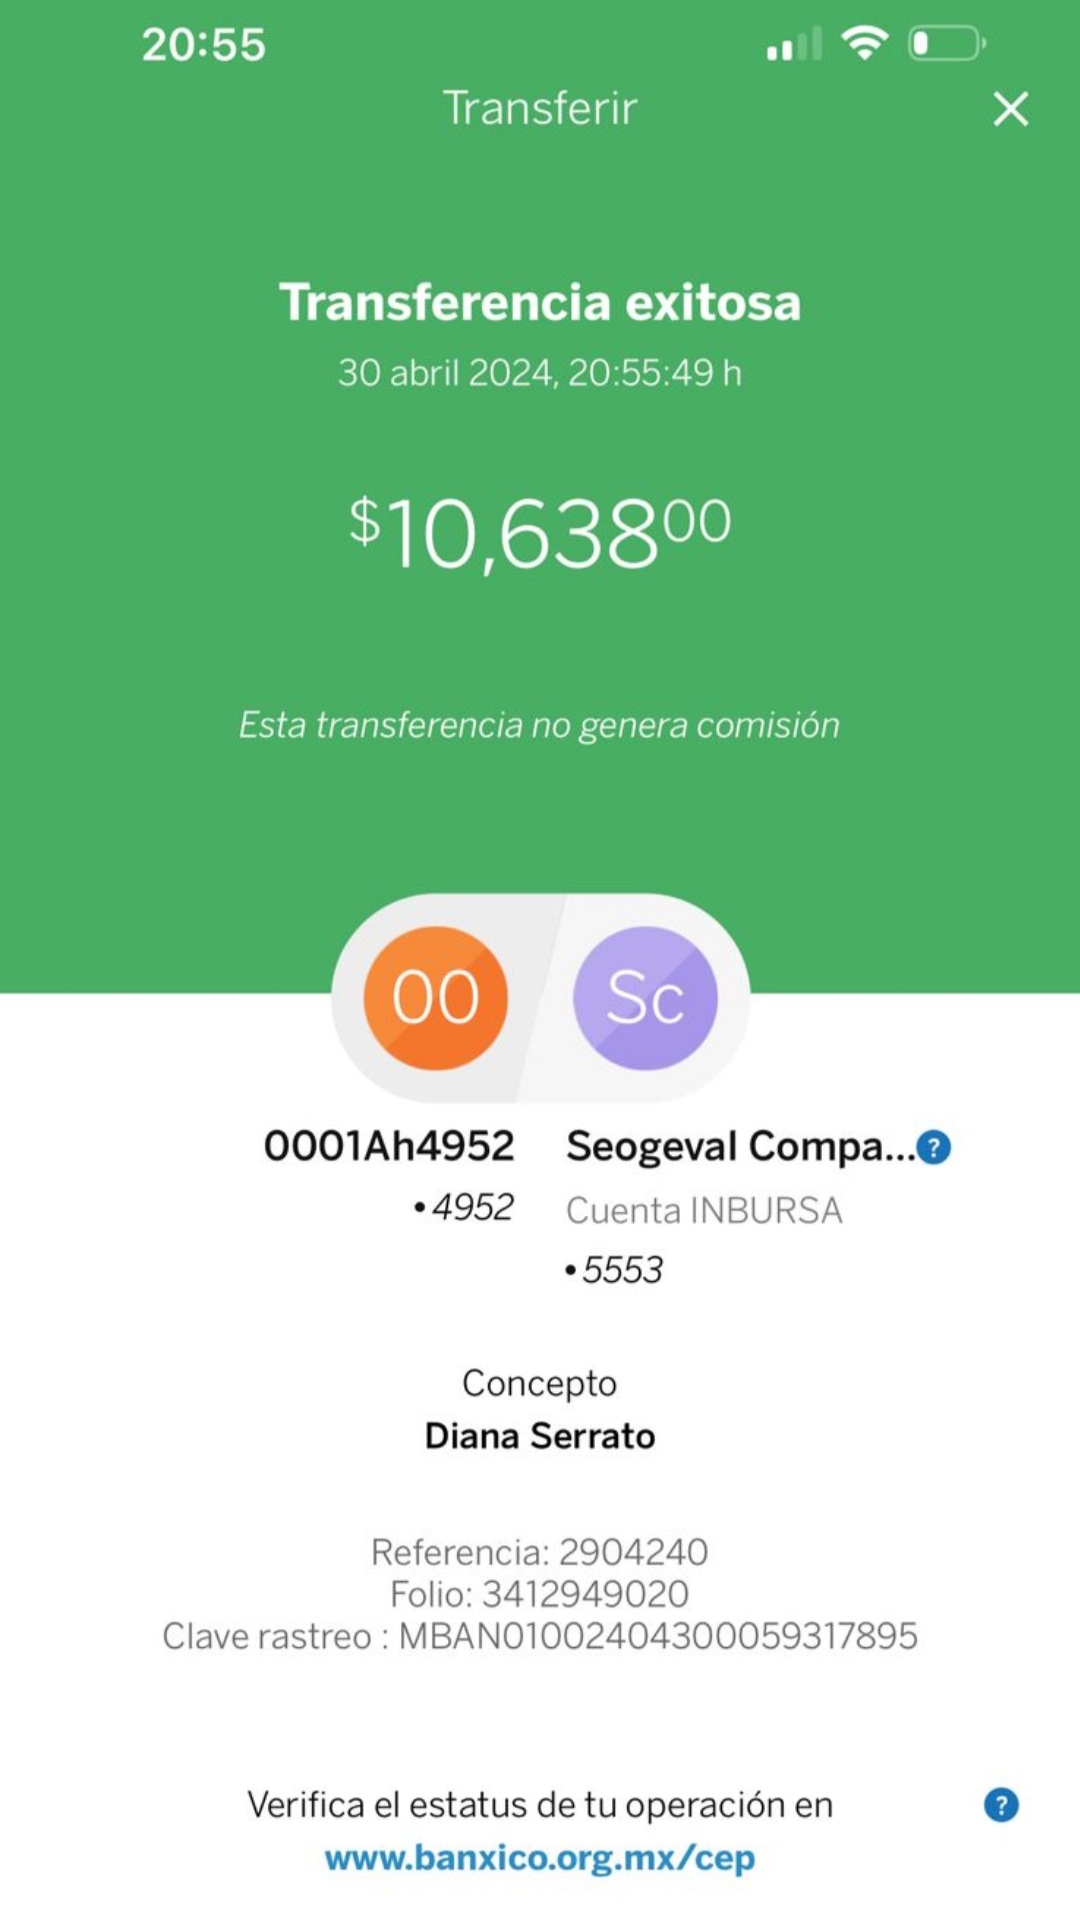Tap the $10,638.00 transferred amount
The image size is (1080, 1912).
pos(540,534)
